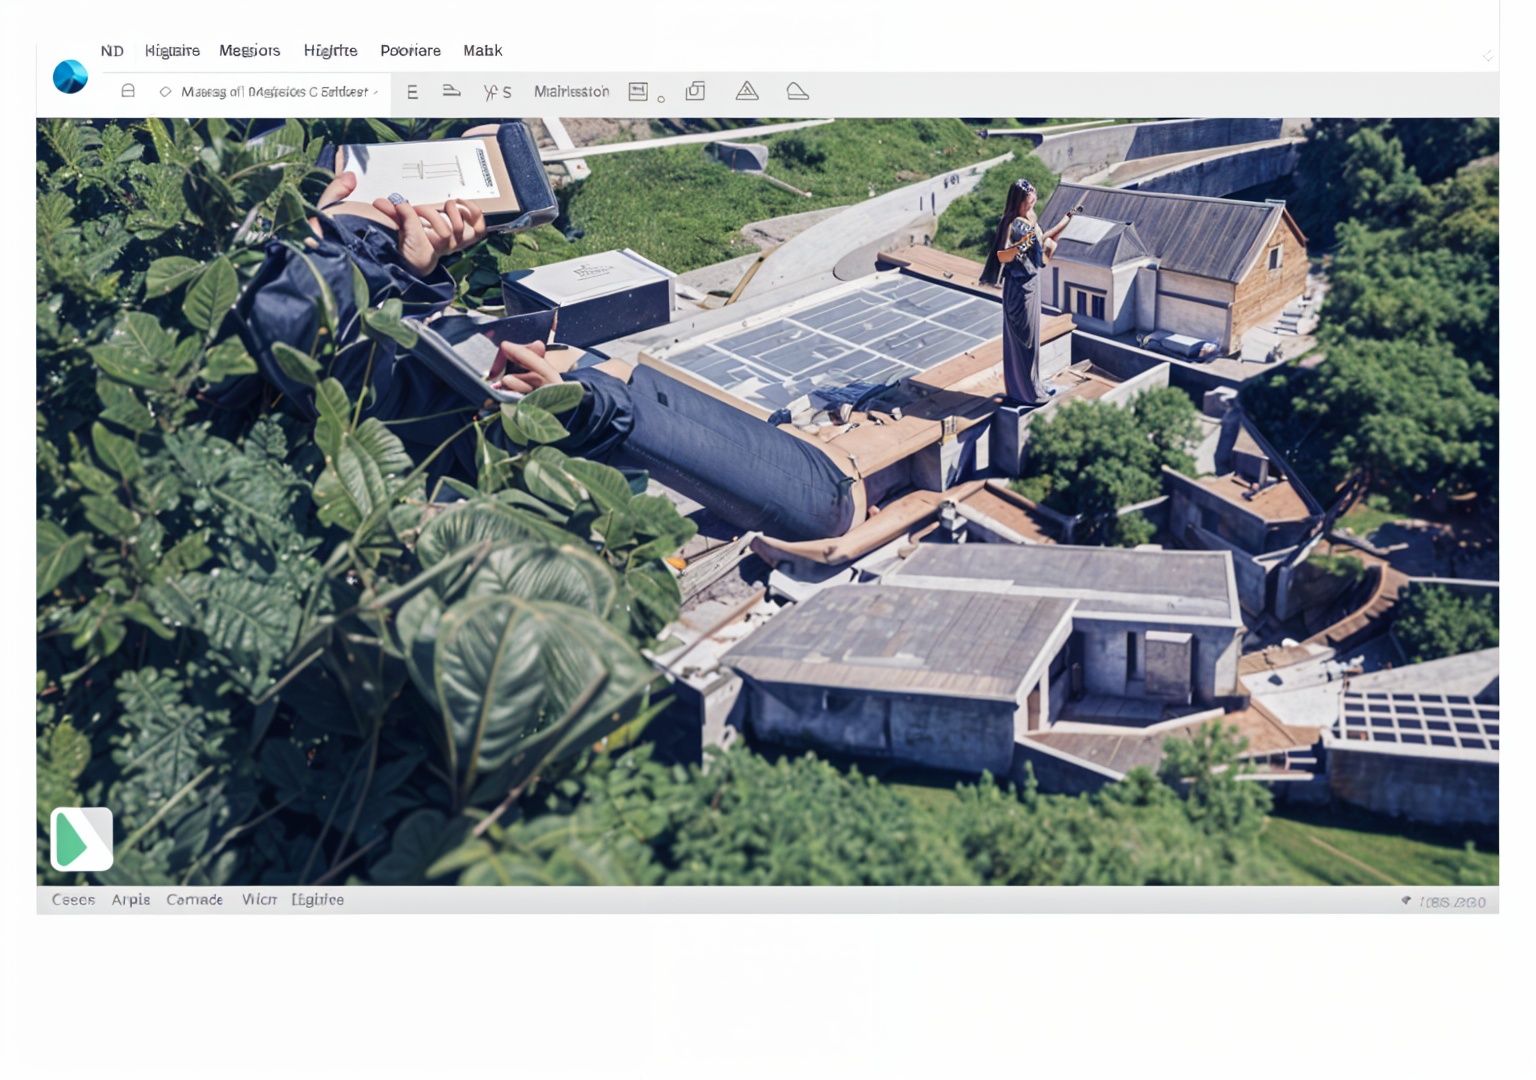Screen dimensions: 1536x1080
Task: Switch to the Carnade tab in bottom bar
Action: click(x=194, y=900)
